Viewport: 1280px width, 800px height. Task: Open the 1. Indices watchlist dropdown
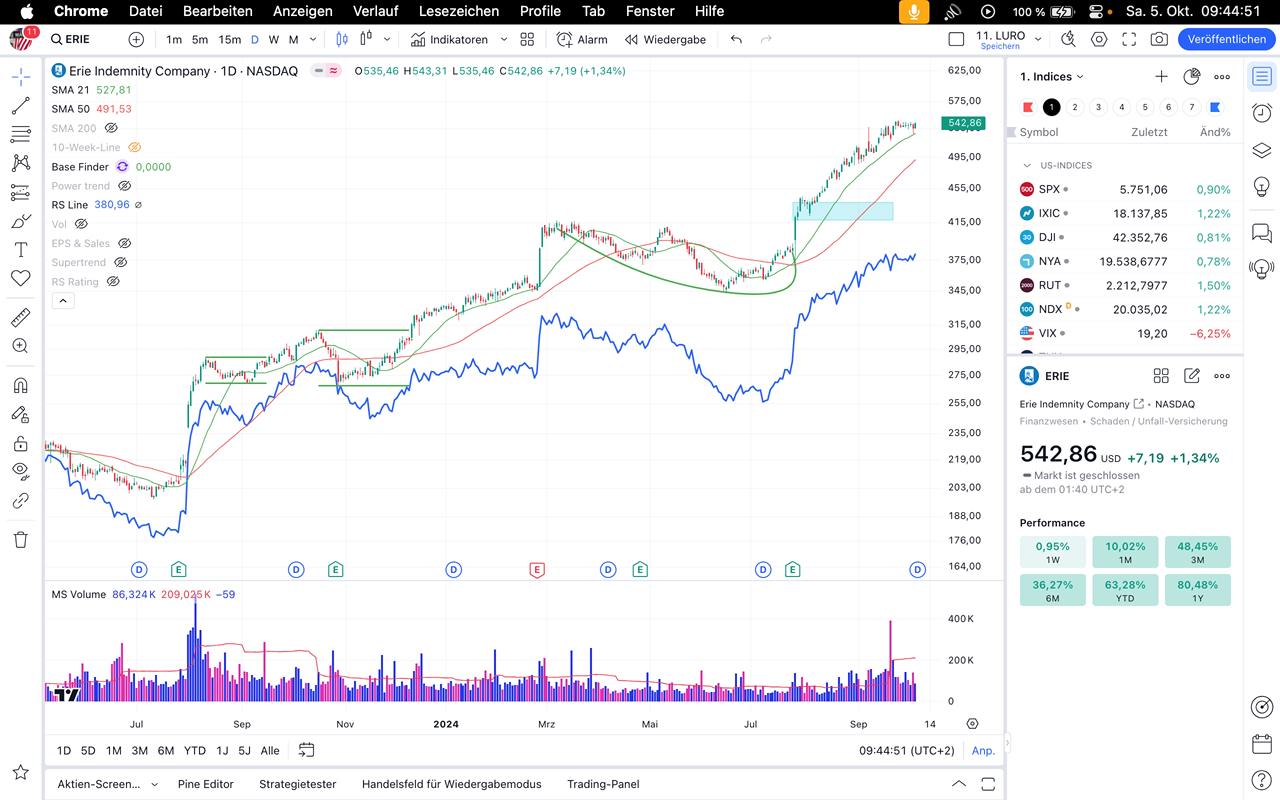pos(1051,77)
